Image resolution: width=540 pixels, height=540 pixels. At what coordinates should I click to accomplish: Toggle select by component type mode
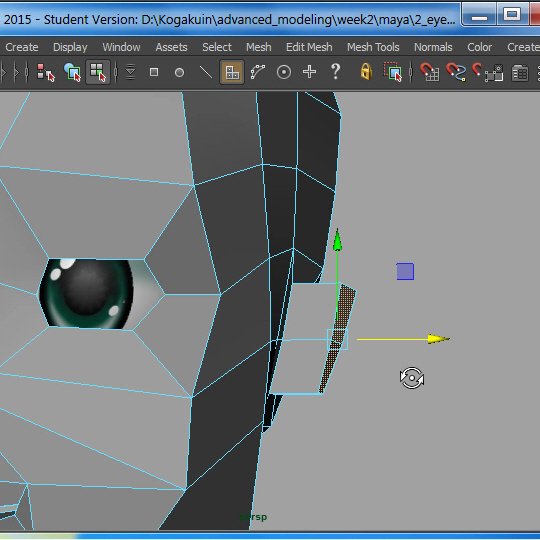click(x=98, y=72)
